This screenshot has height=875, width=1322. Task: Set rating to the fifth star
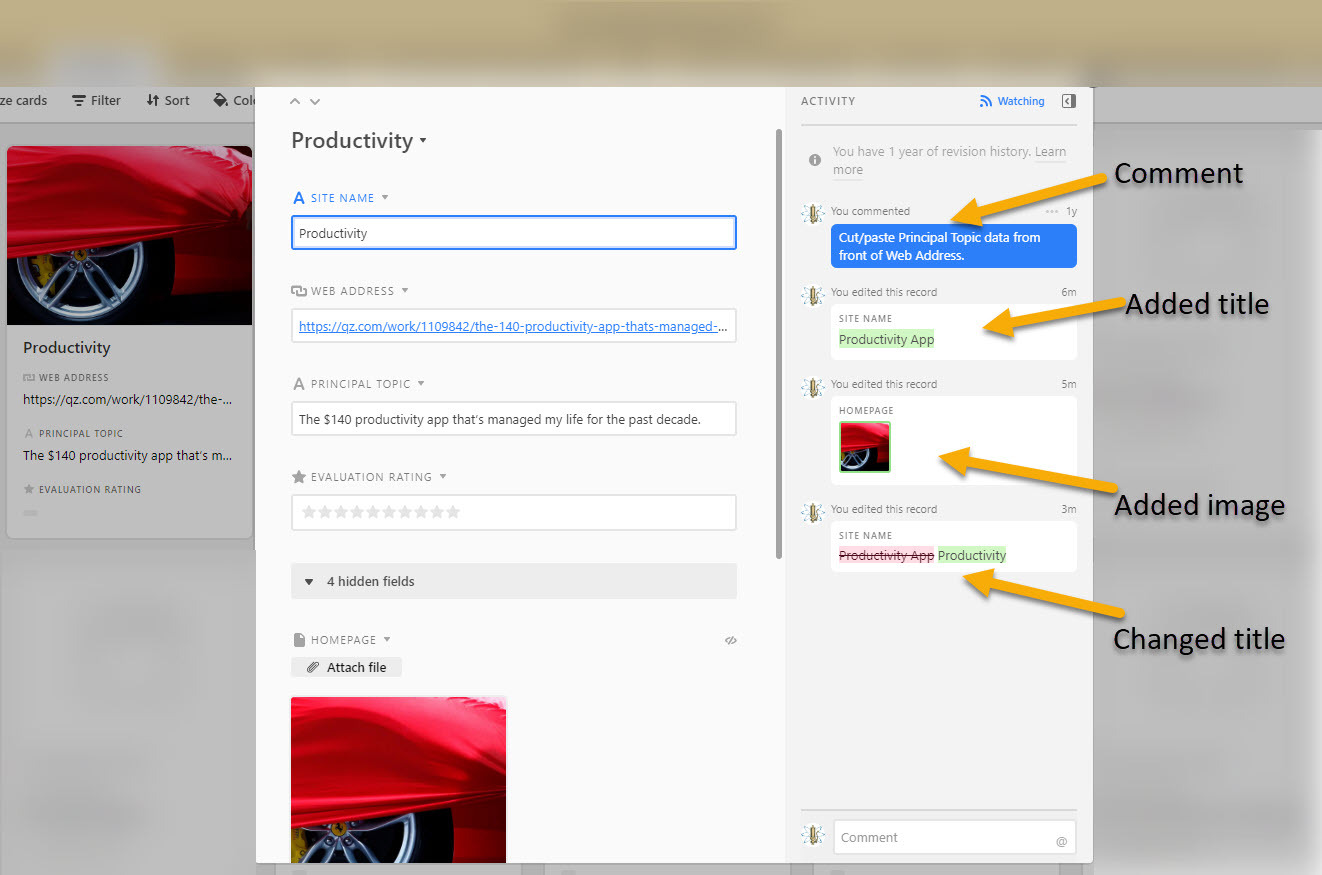(x=373, y=512)
